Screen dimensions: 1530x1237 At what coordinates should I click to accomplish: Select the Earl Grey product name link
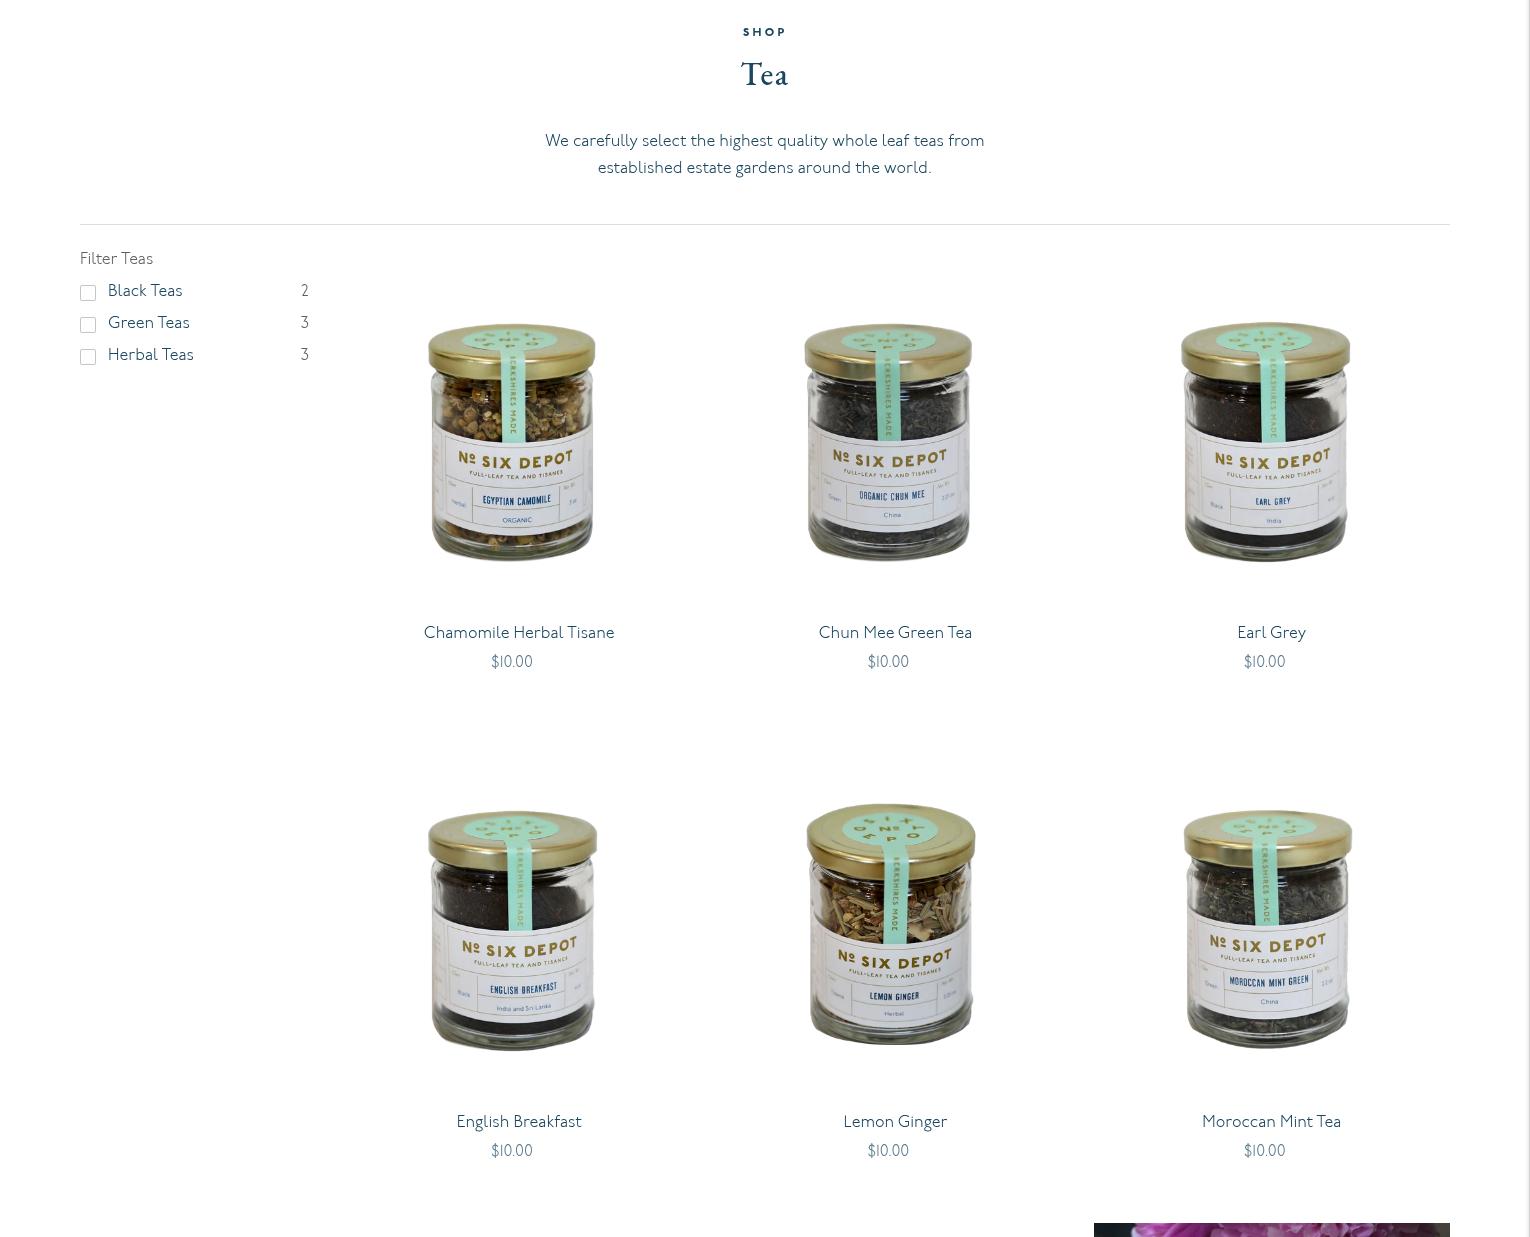(1271, 633)
